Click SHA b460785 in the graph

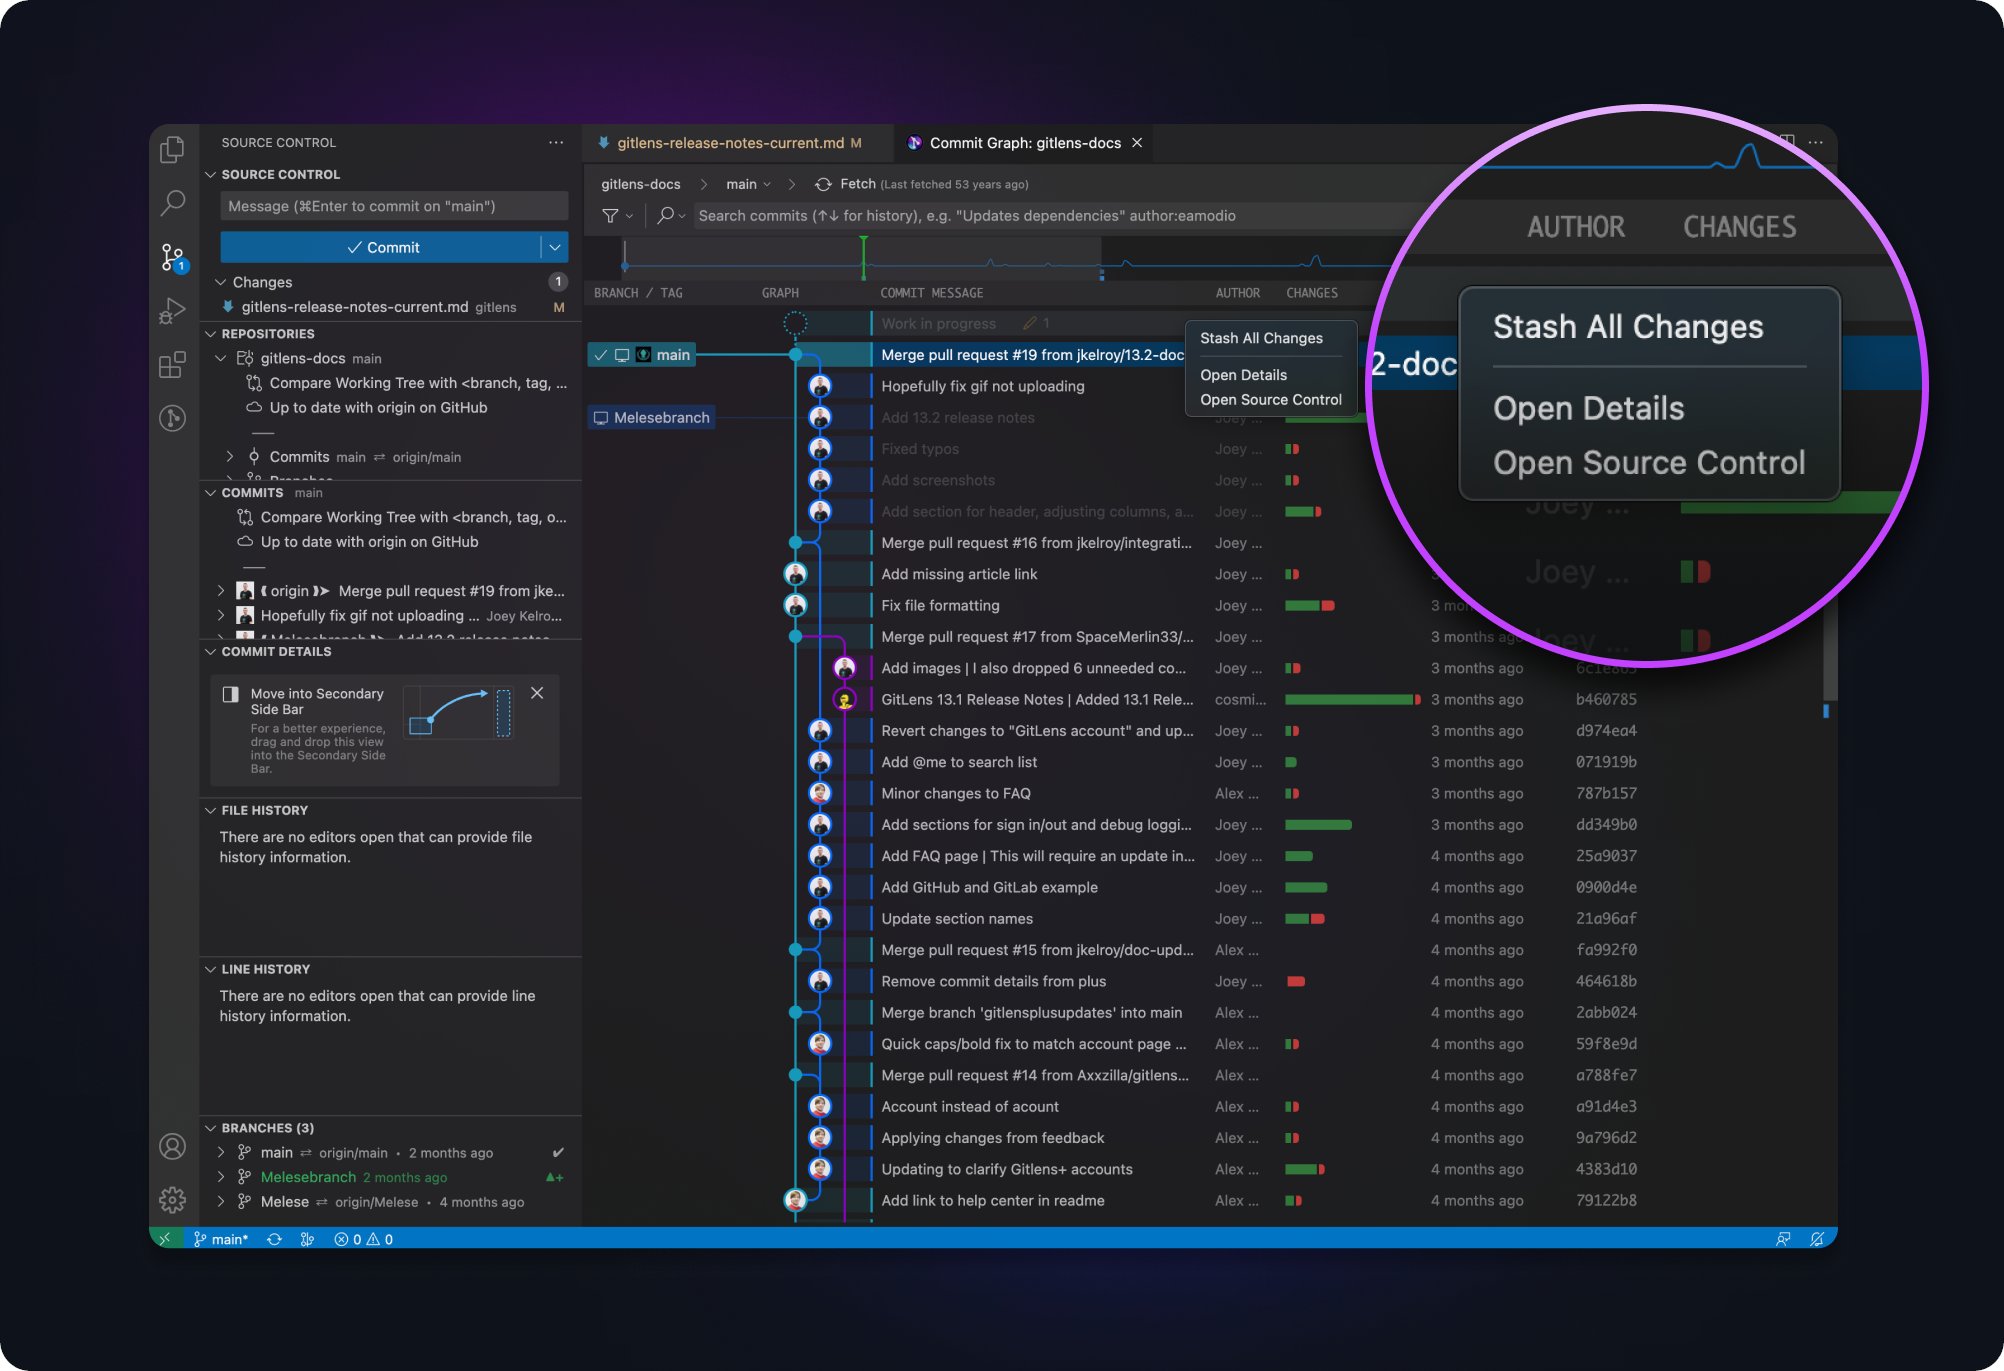tap(1606, 700)
